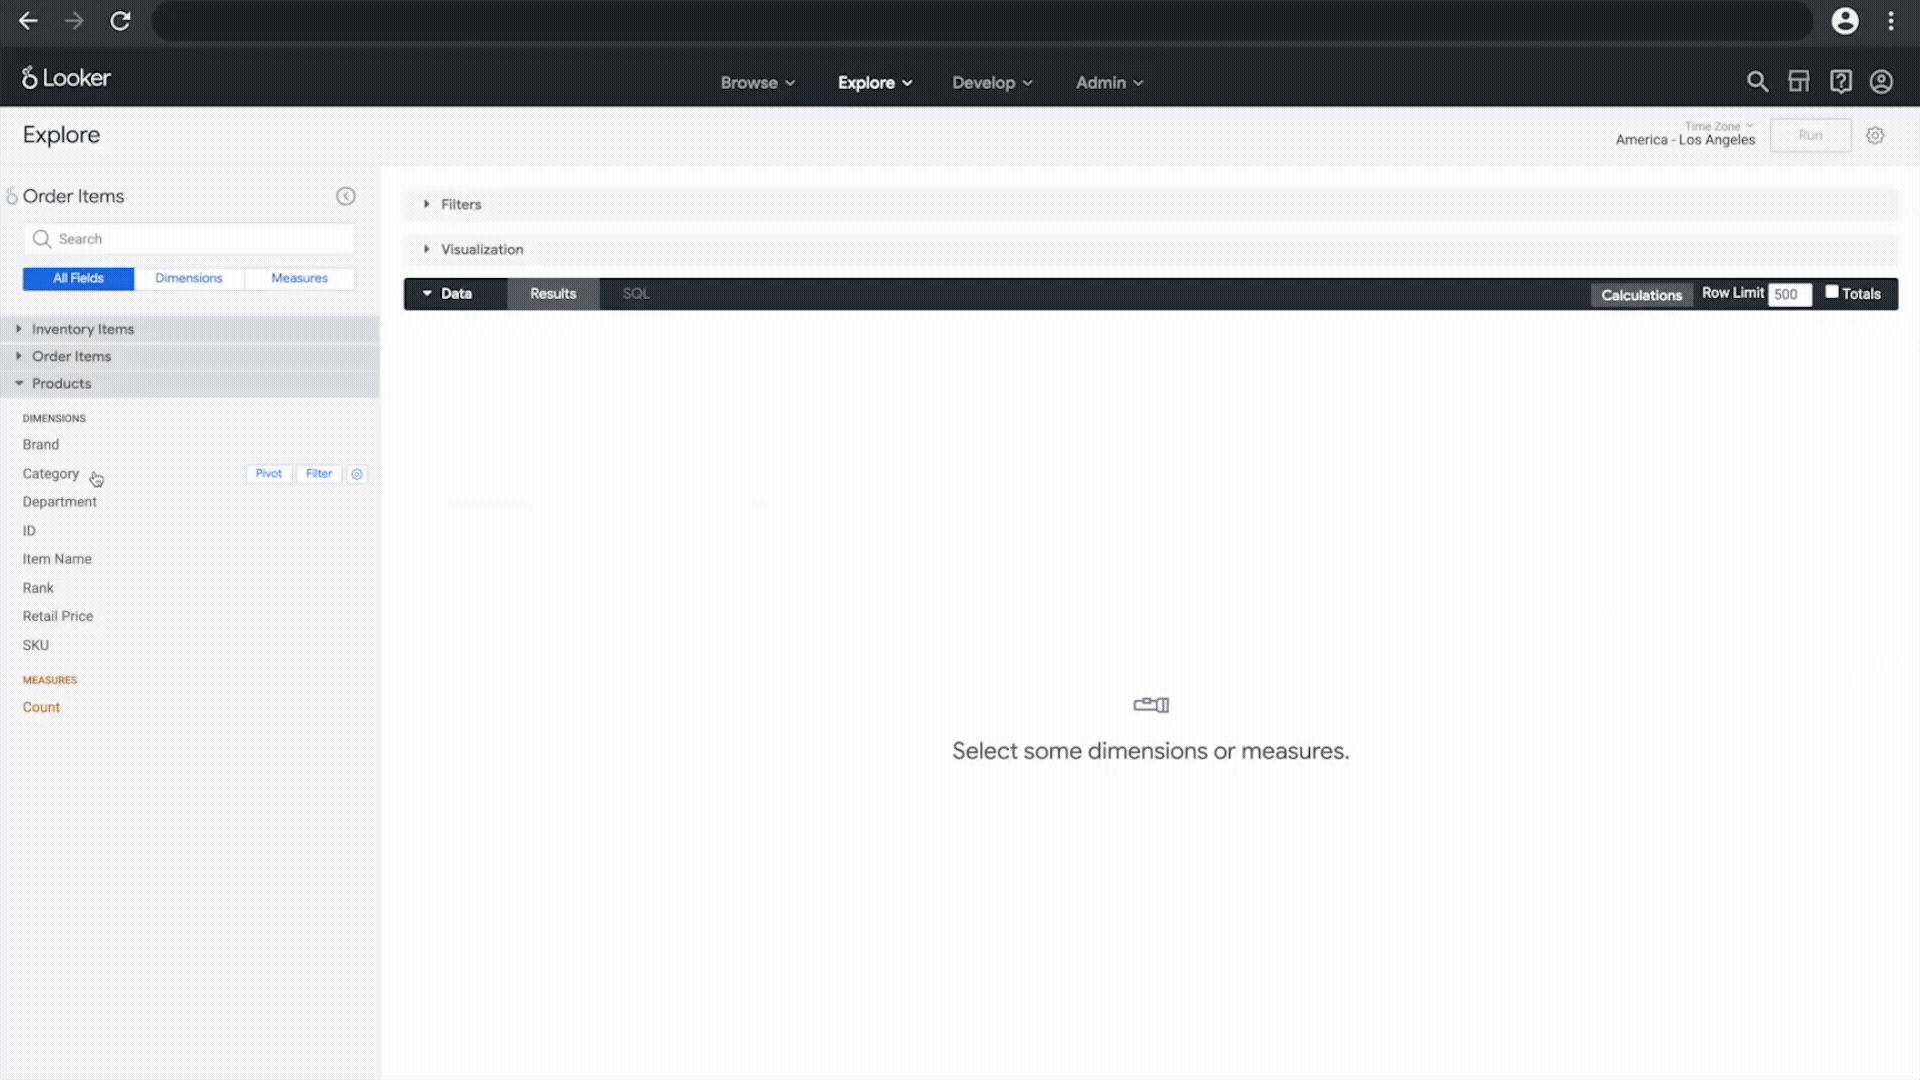Open the Marketplace store icon
Screen dimensions: 1920x1080
click(1799, 82)
